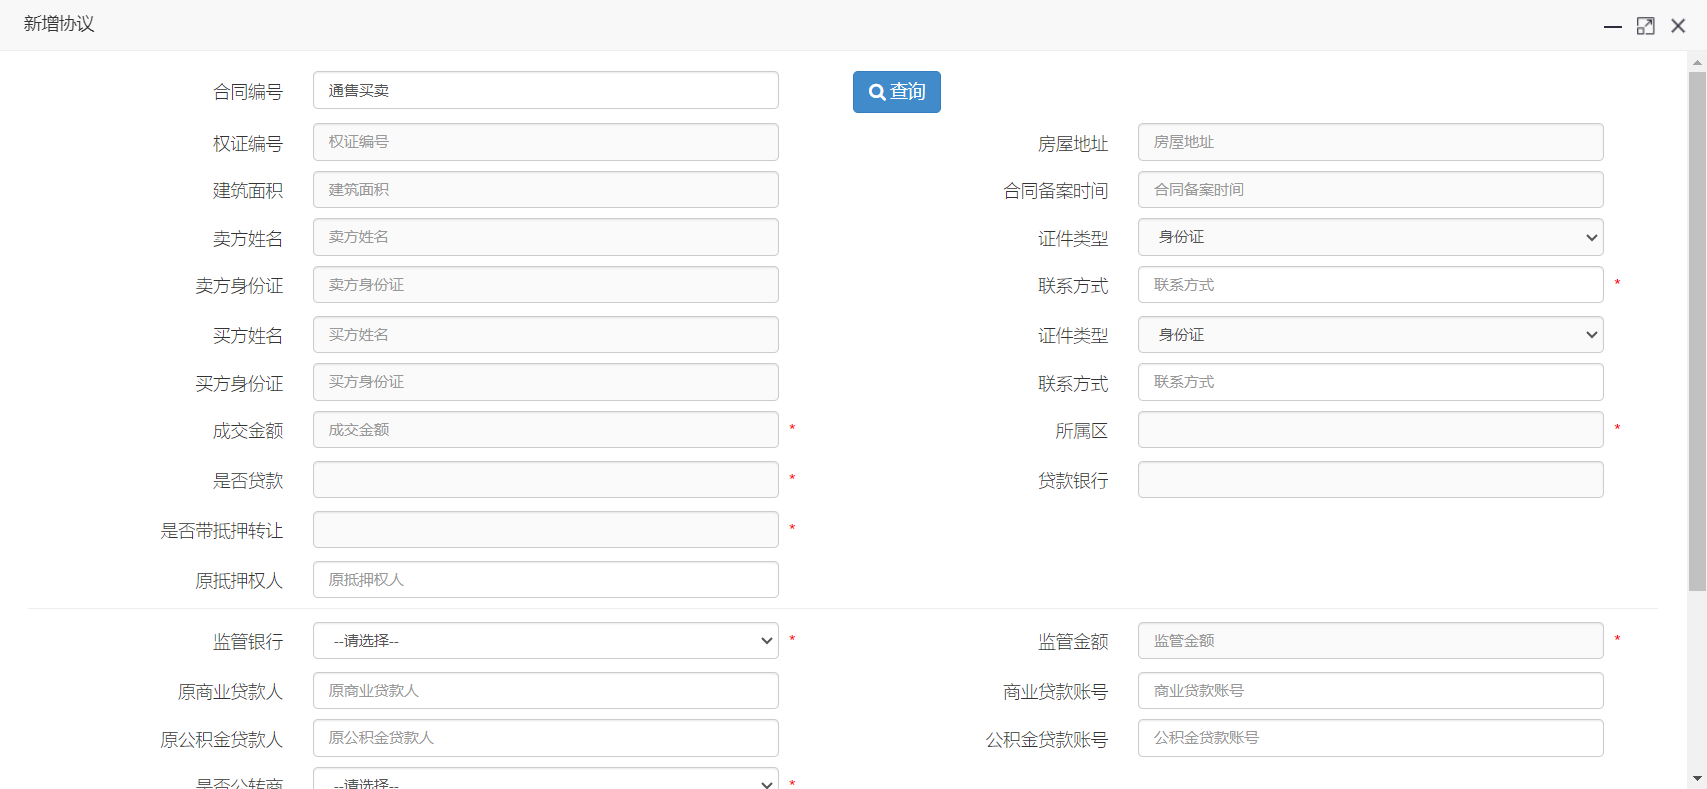Close the 新增协议 dialog
This screenshot has width=1707, height=789.
[1678, 26]
